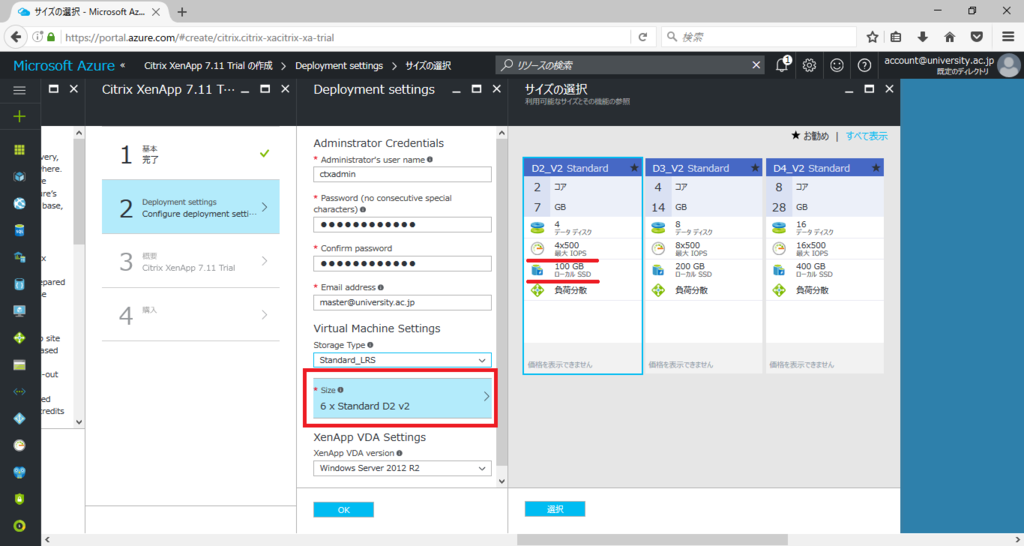Click the browser reload button
This screenshot has width=1024, height=546.
pos(643,37)
